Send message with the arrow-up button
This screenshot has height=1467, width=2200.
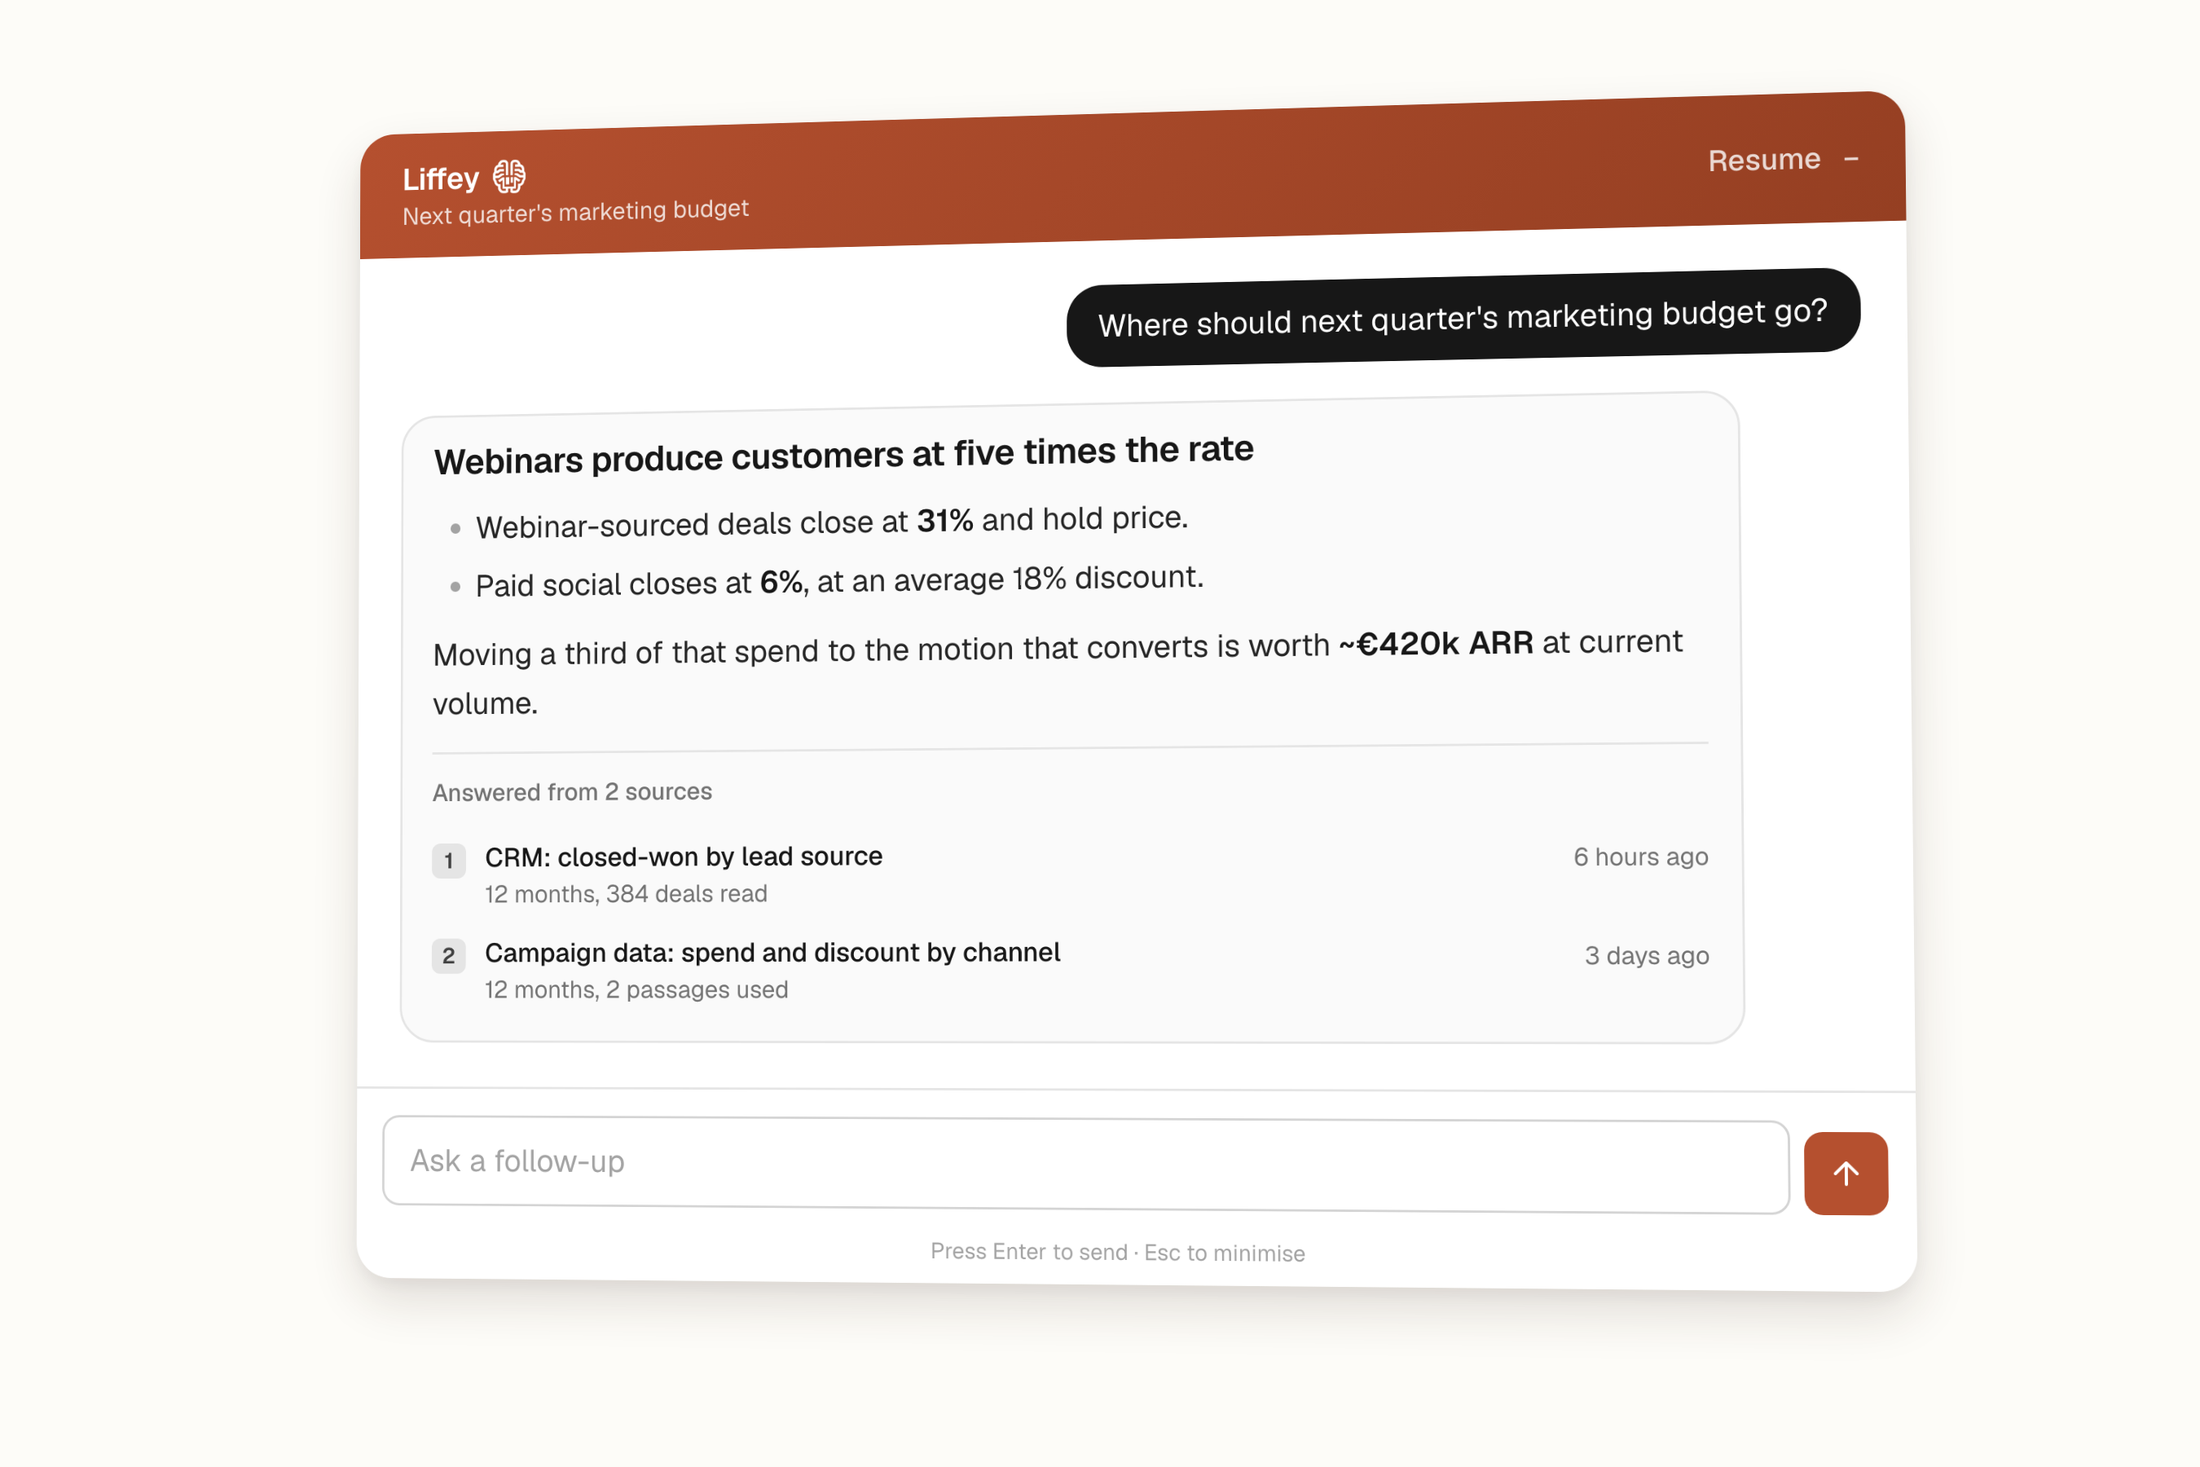tap(1845, 1173)
